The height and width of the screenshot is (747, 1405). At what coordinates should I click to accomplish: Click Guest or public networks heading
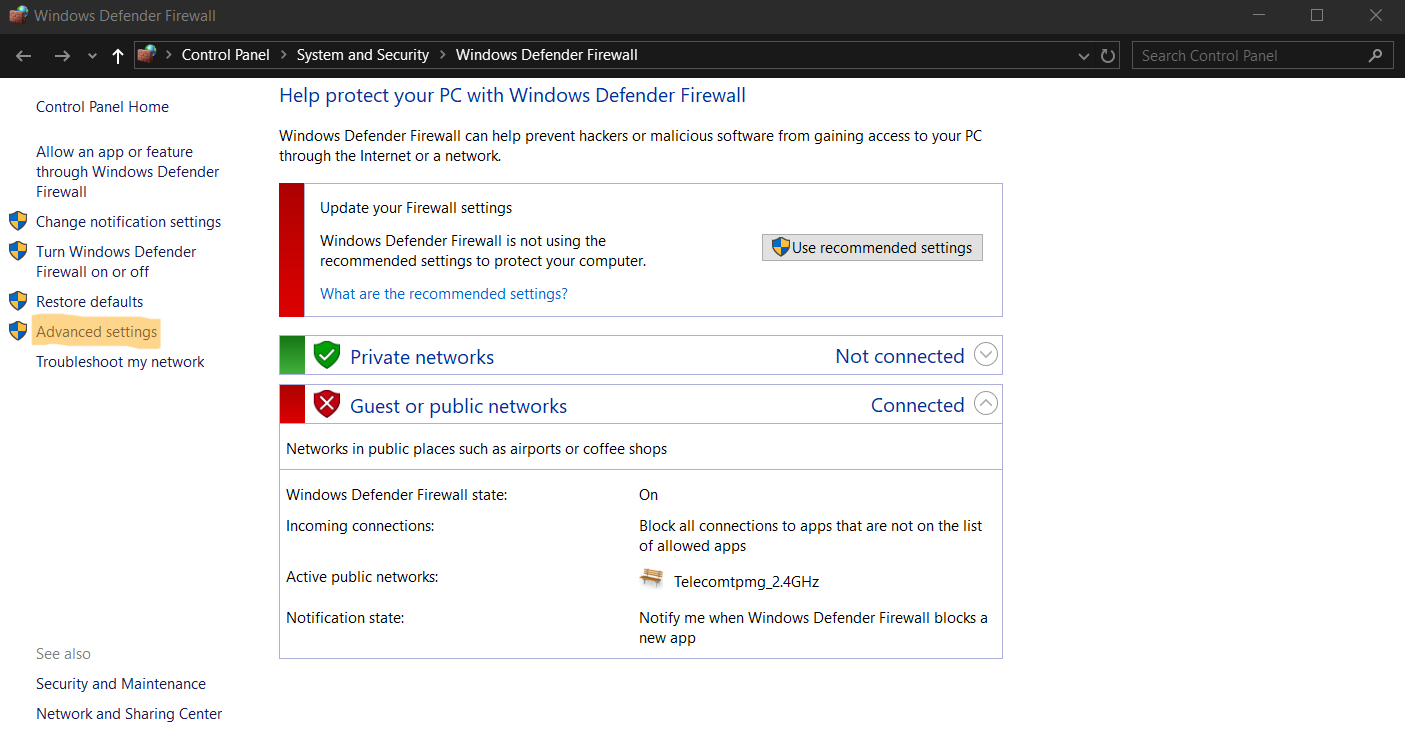coord(458,406)
